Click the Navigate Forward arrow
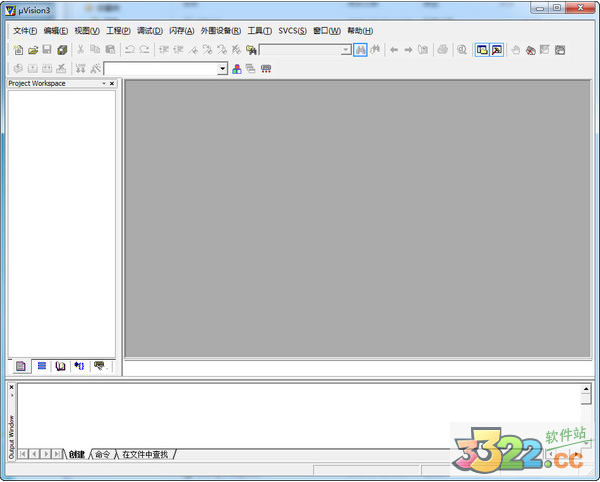The height and width of the screenshot is (482, 600). click(x=408, y=50)
